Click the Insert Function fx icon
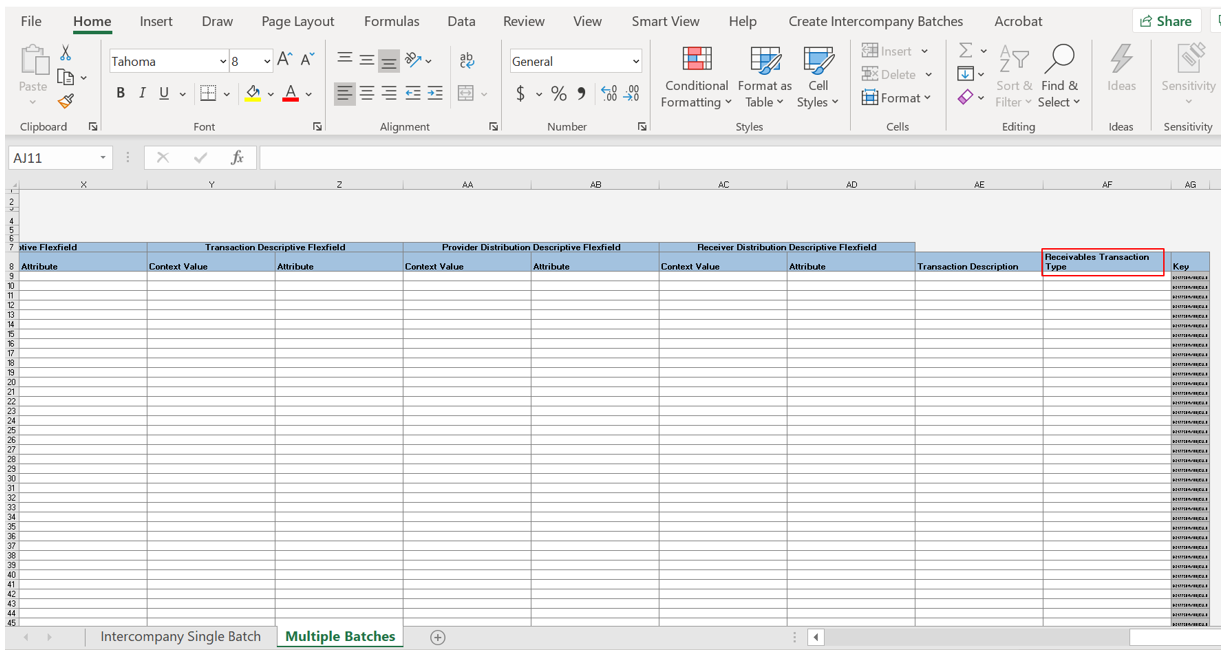The image size is (1224, 650). click(237, 158)
